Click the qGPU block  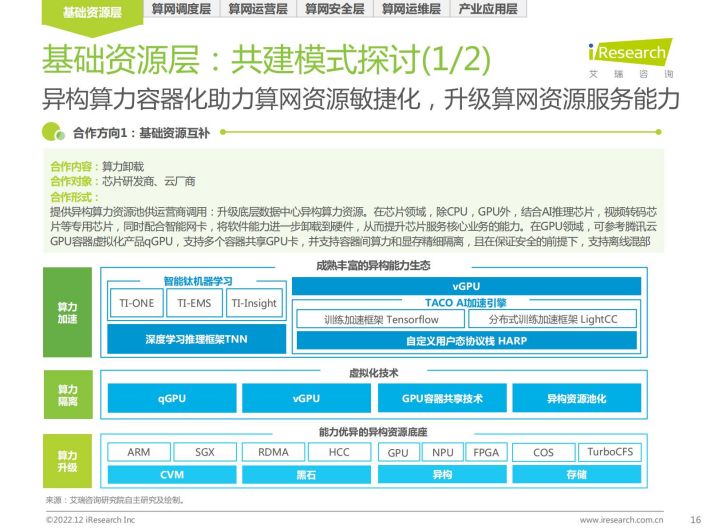click(172, 398)
